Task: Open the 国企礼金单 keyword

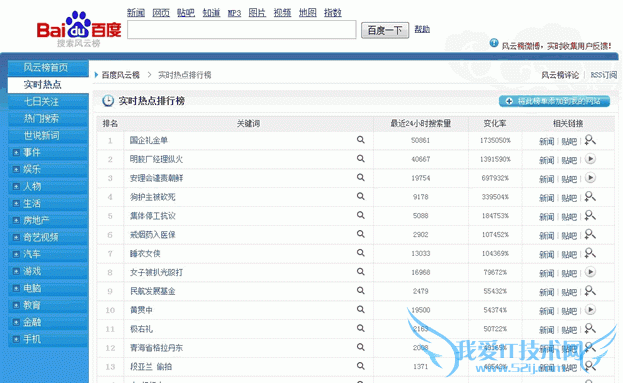Action: 149,140
